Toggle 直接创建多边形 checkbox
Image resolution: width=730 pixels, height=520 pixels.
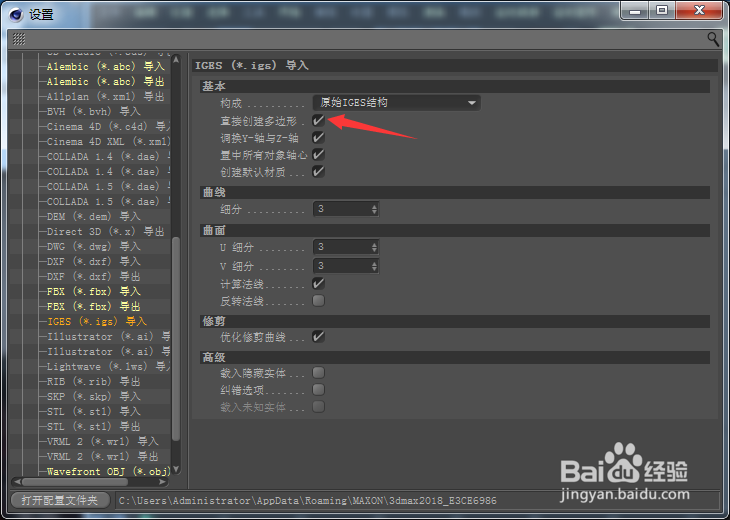318,121
